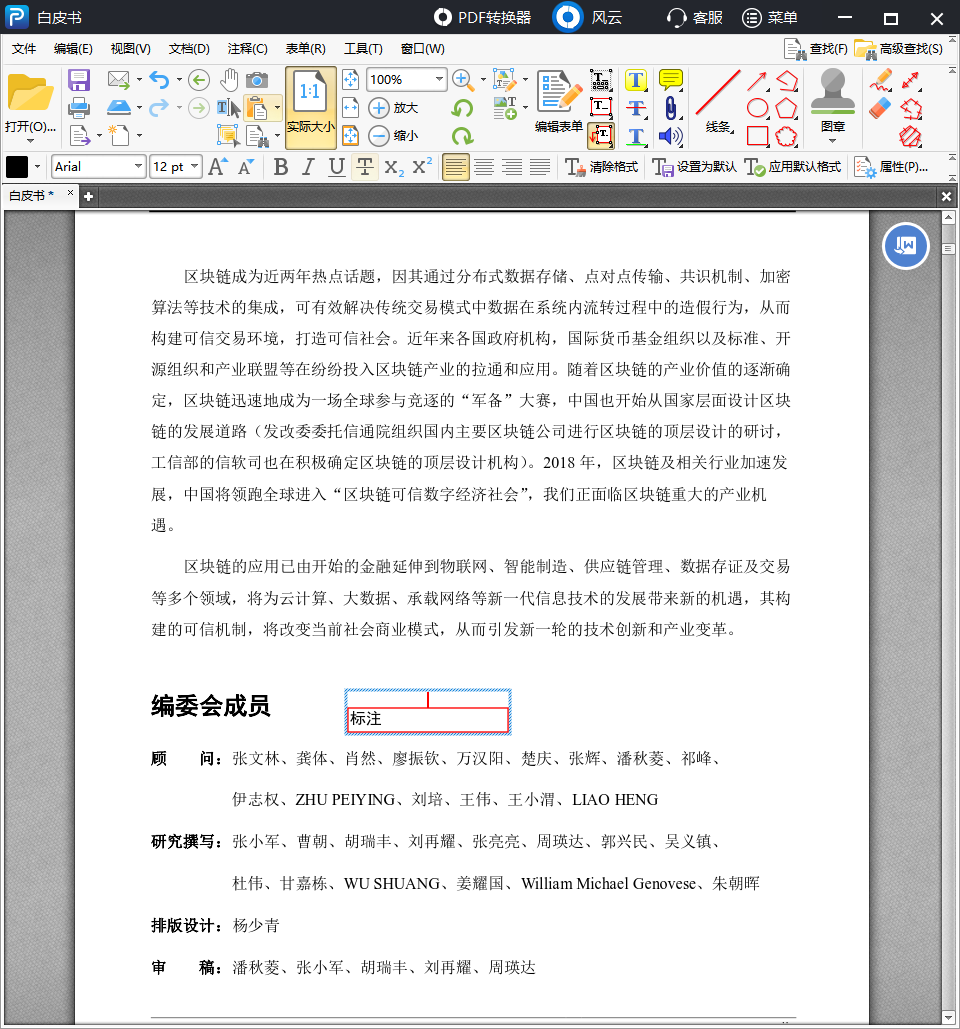Viewport: 960px width, 1029px height.
Task: Click the 设置为默认 button
Action: (x=695, y=167)
